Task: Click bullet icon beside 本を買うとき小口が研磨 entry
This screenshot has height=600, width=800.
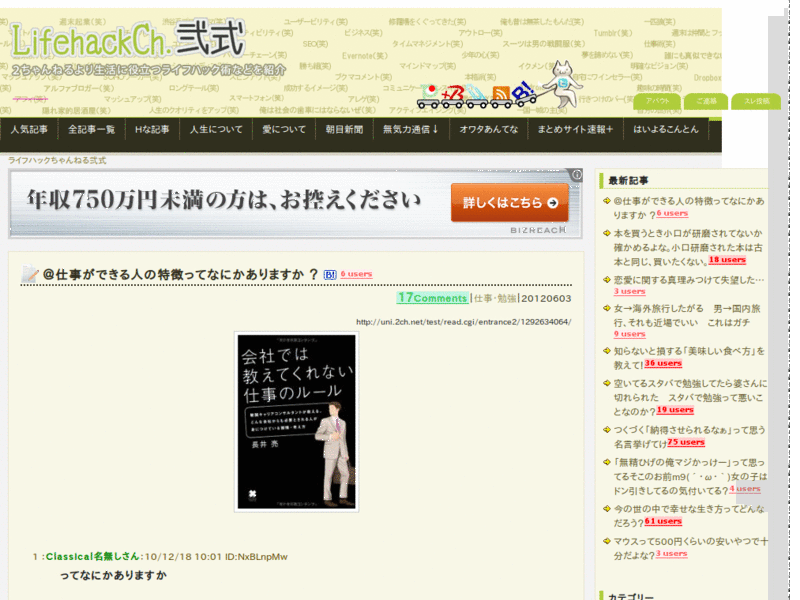Action: pyautogui.click(x=607, y=233)
